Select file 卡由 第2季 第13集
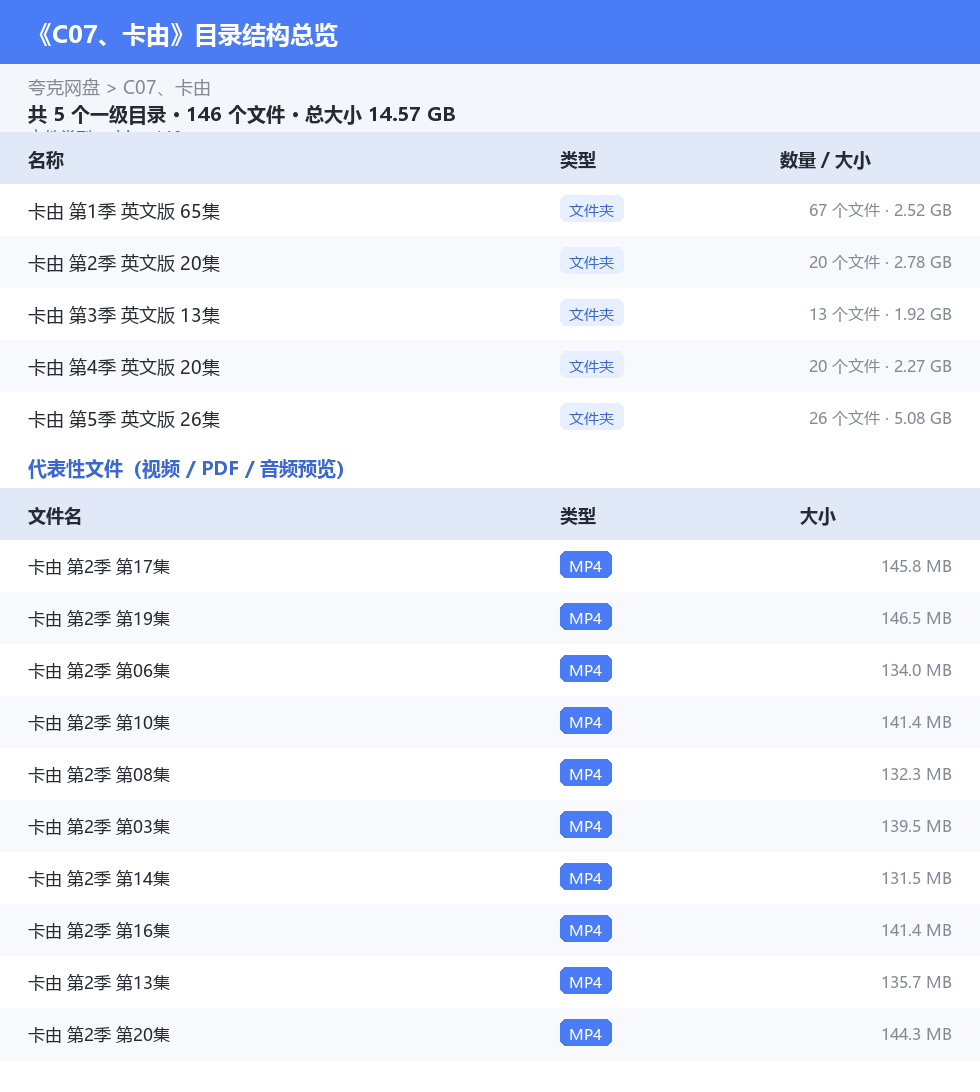The height and width of the screenshot is (1092, 980). point(99,983)
